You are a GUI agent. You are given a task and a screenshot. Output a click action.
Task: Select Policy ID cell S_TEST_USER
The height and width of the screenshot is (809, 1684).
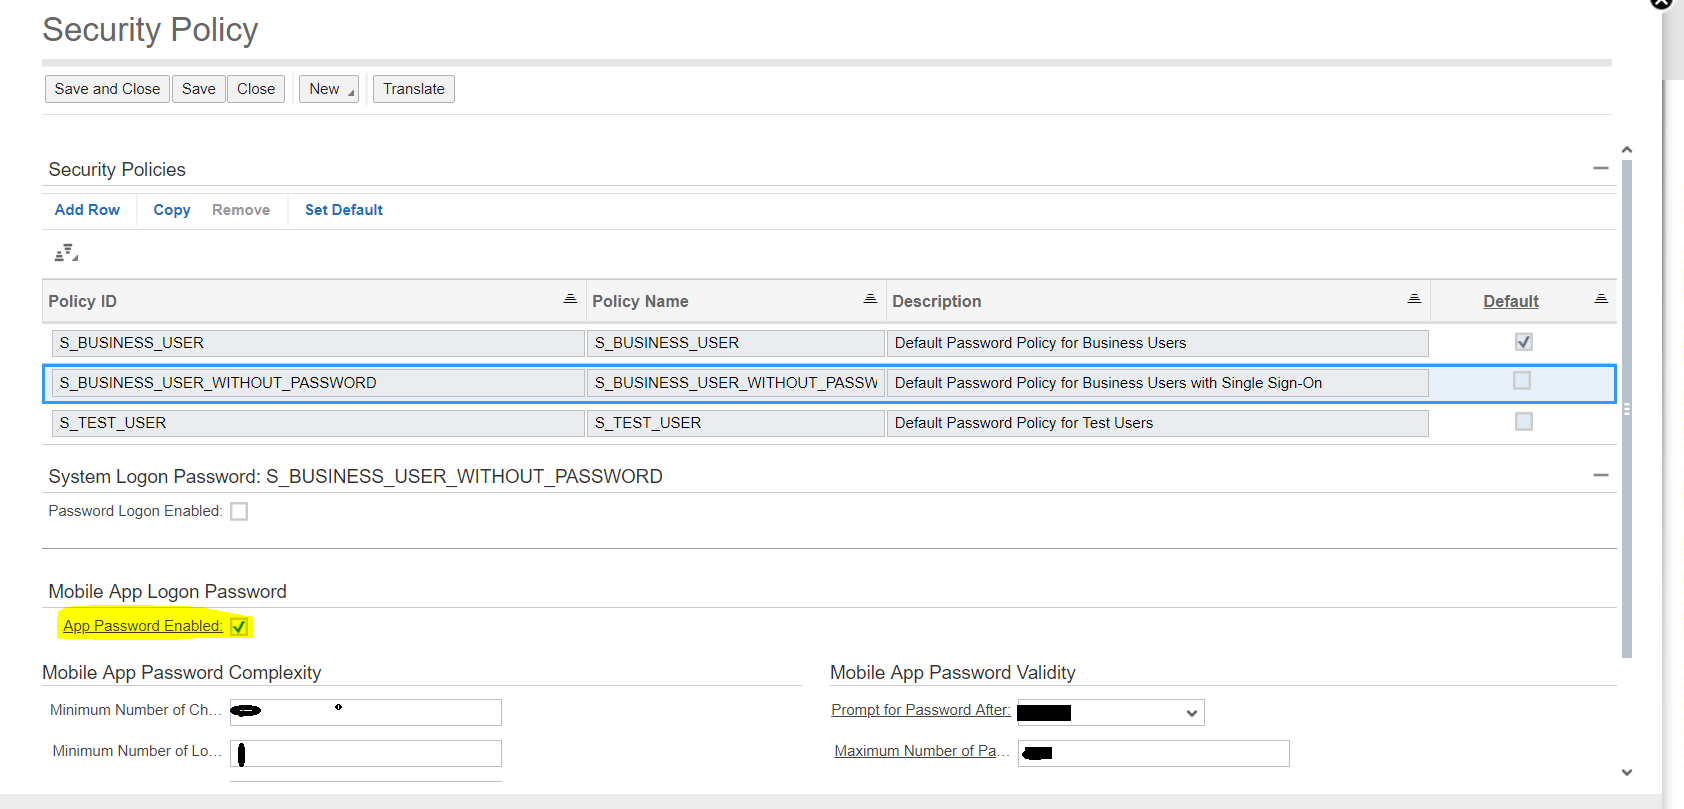318,423
